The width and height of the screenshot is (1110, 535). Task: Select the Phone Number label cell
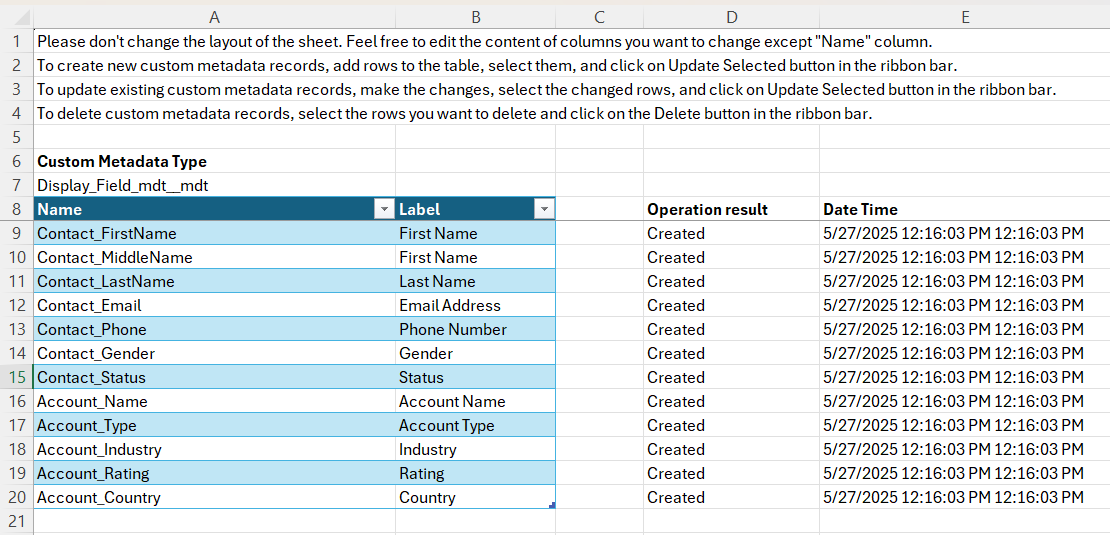(453, 329)
